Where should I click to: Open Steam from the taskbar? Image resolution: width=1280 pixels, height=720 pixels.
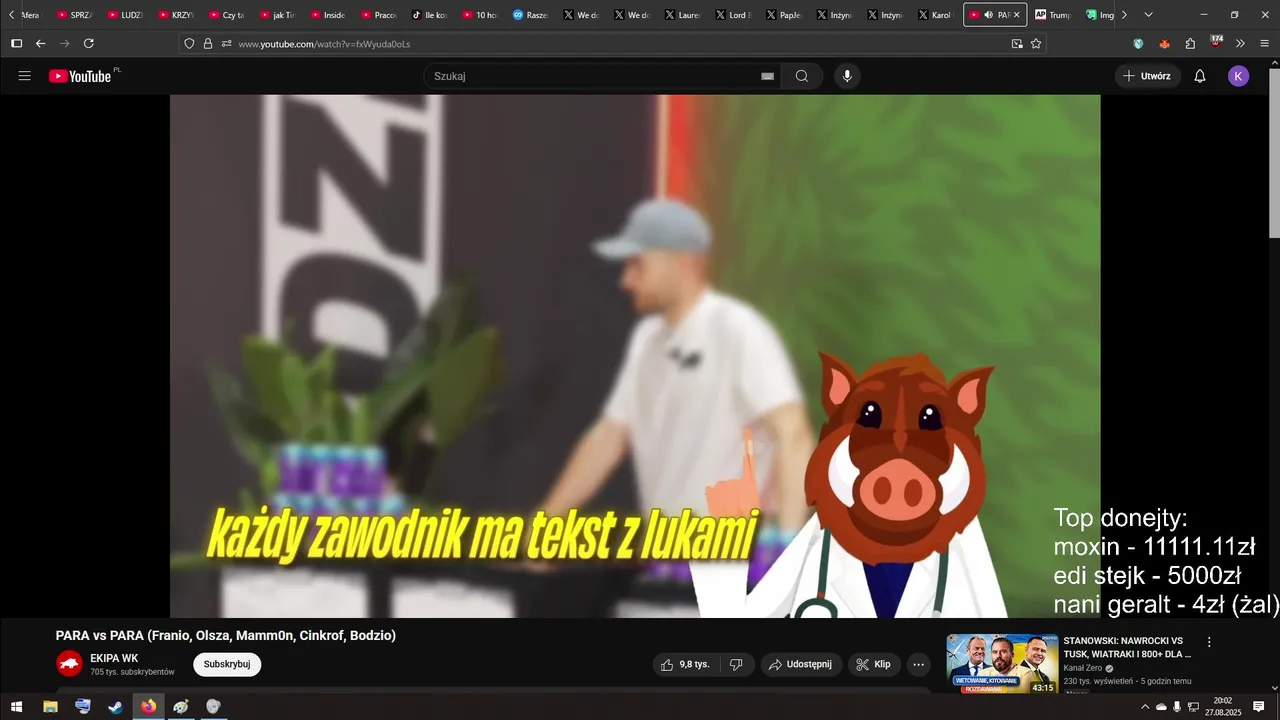[x=116, y=706]
